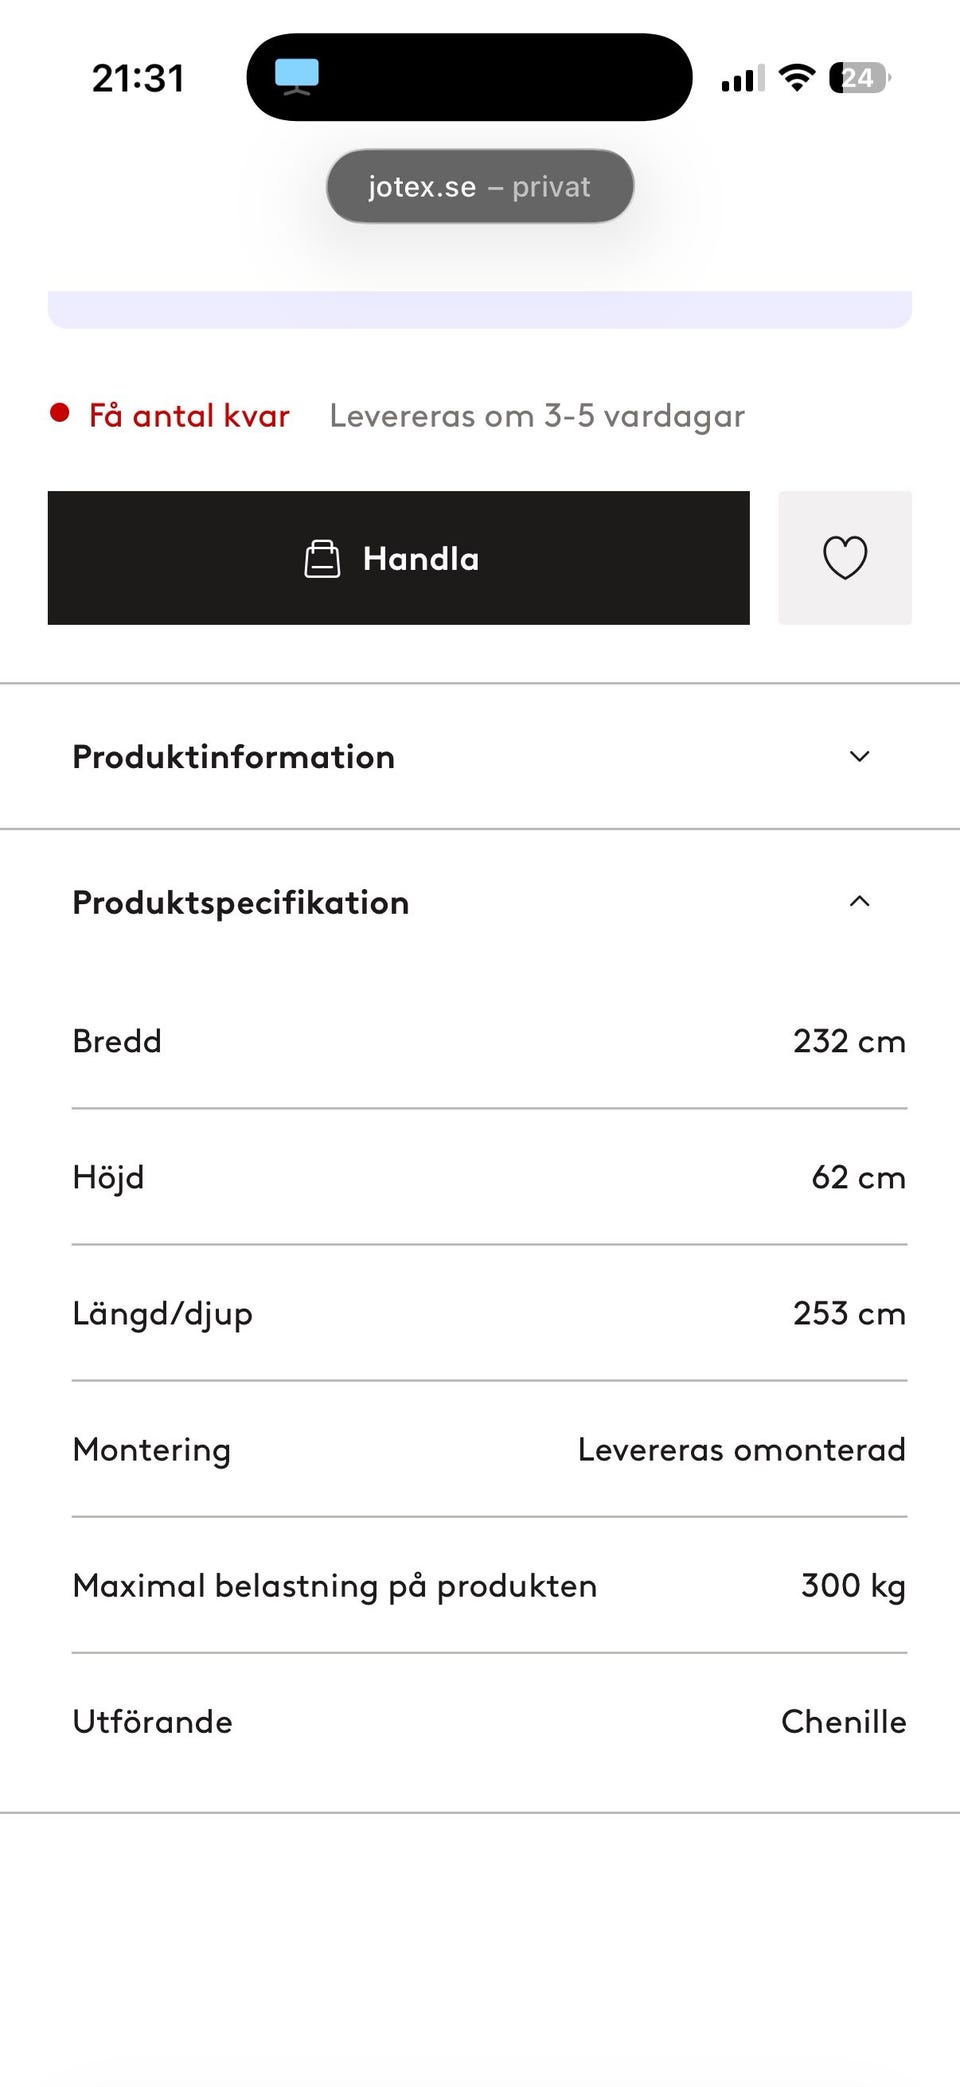The height and width of the screenshot is (2087, 960).
Task: Tap the jotex.se address bar pill
Action: click(479, 186)
